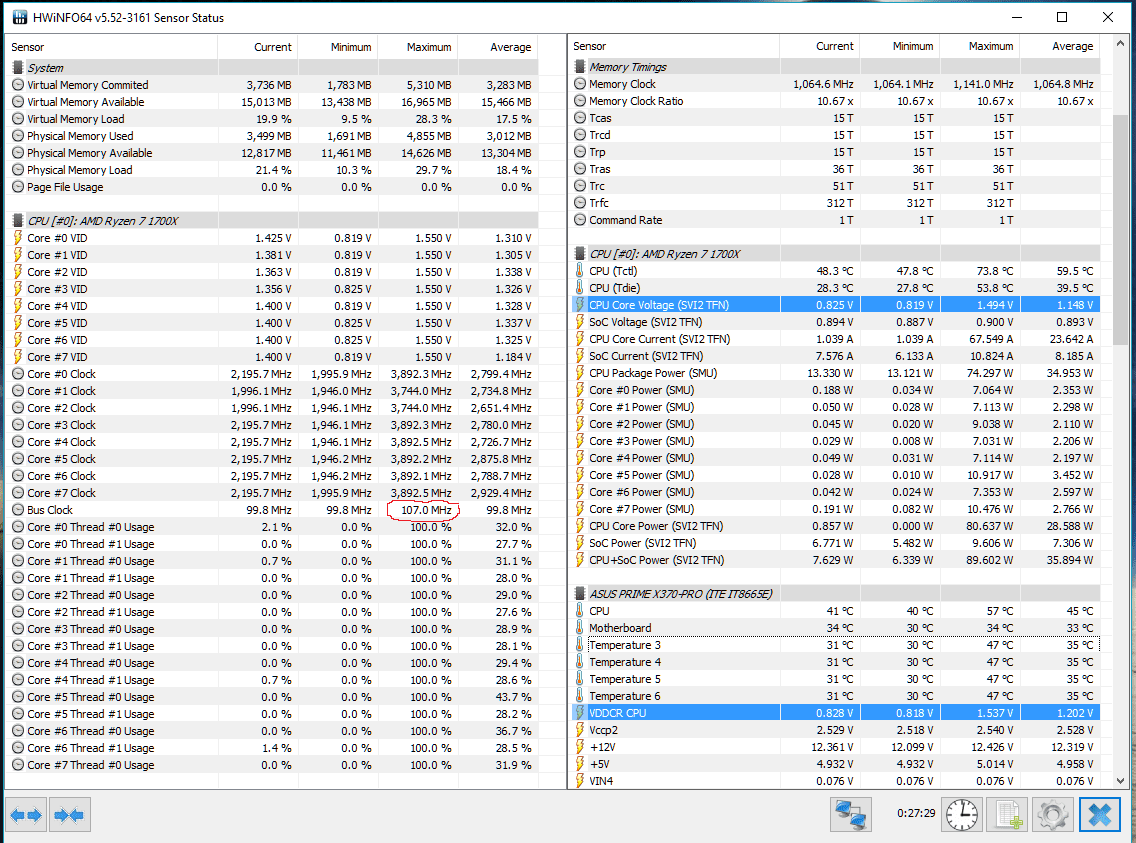Close sensors with the blue X button

tap(1100, 815)
